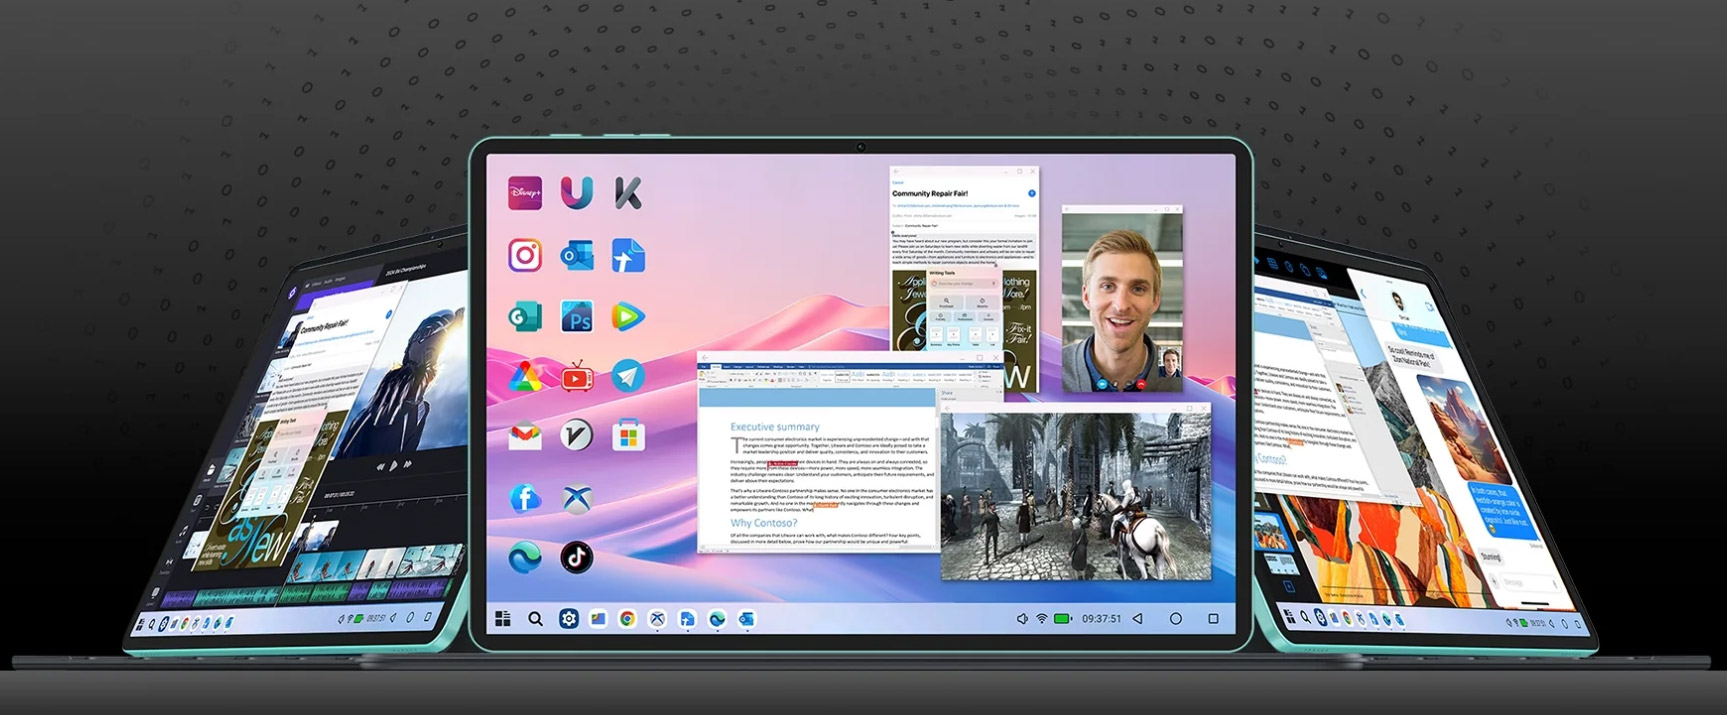Open the Wi-Fi status icon
The width and height of the screenshot is (1727, 715).
click(x=1042, y=619)
